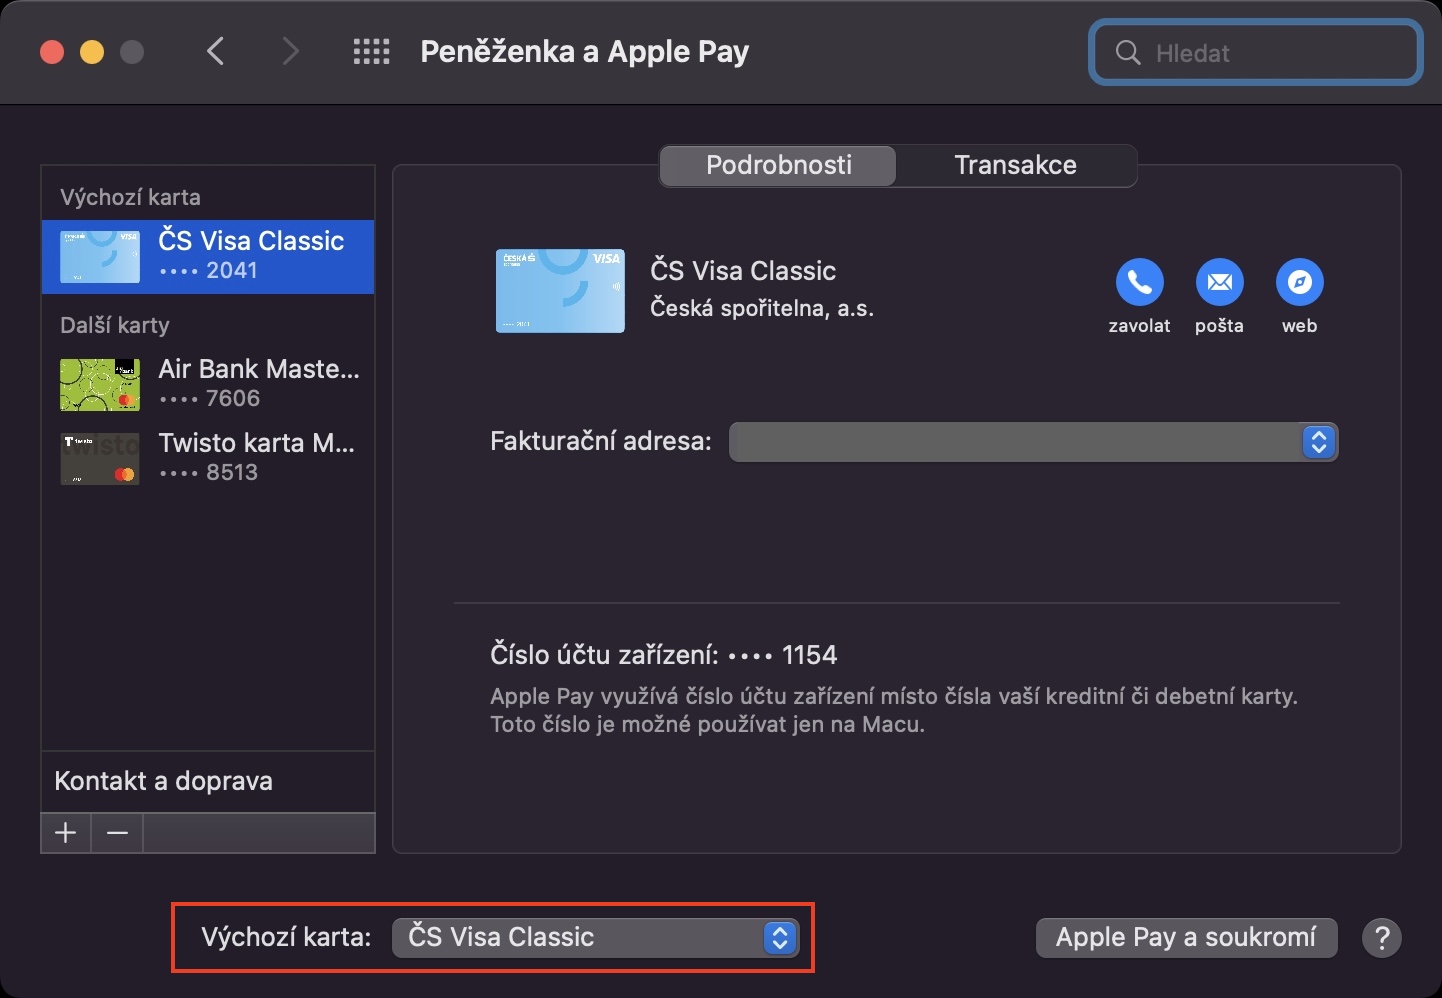Image resolution: width=1442 pixels, height=998 pixels.
Task: Remove selected card with minus button
Action: point(117,833)
